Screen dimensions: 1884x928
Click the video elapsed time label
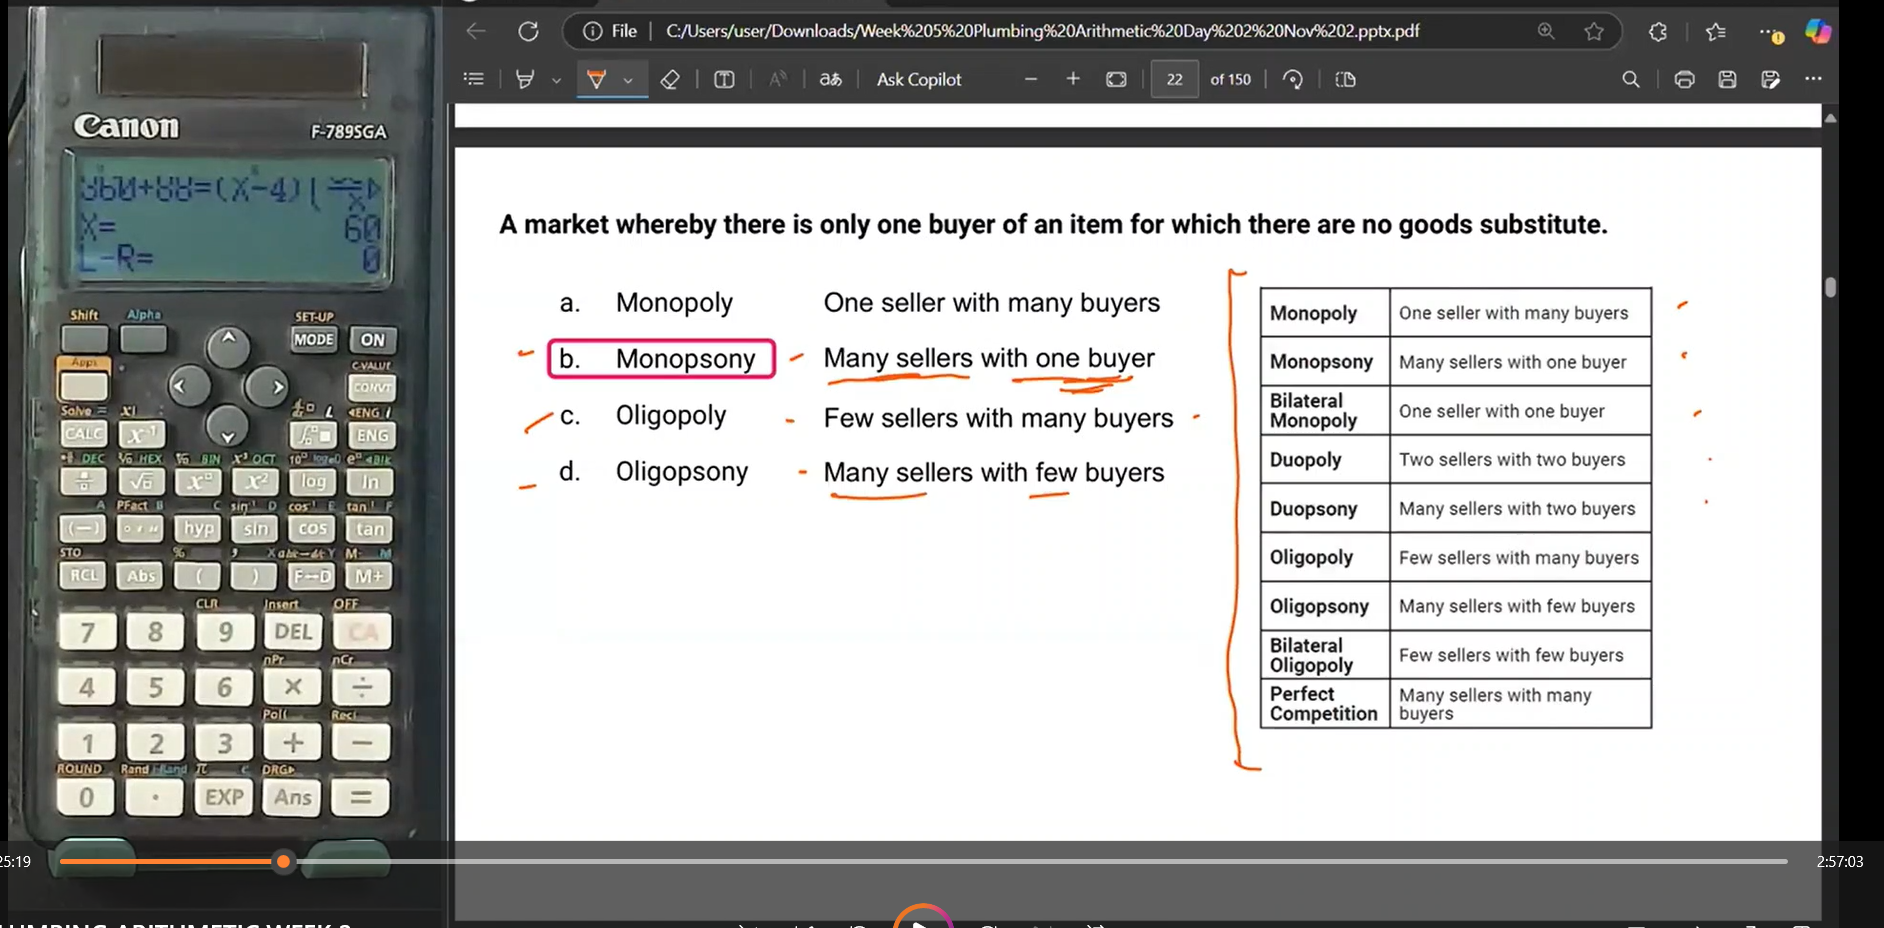point(15,861)
